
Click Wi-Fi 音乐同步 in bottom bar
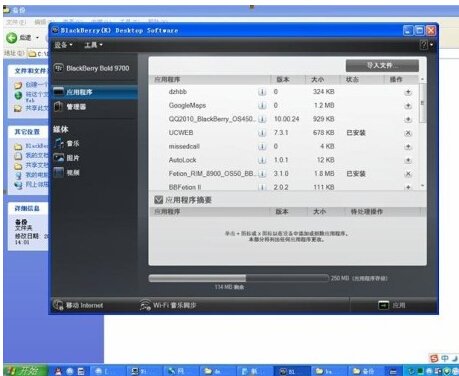[x=168, y=305]
